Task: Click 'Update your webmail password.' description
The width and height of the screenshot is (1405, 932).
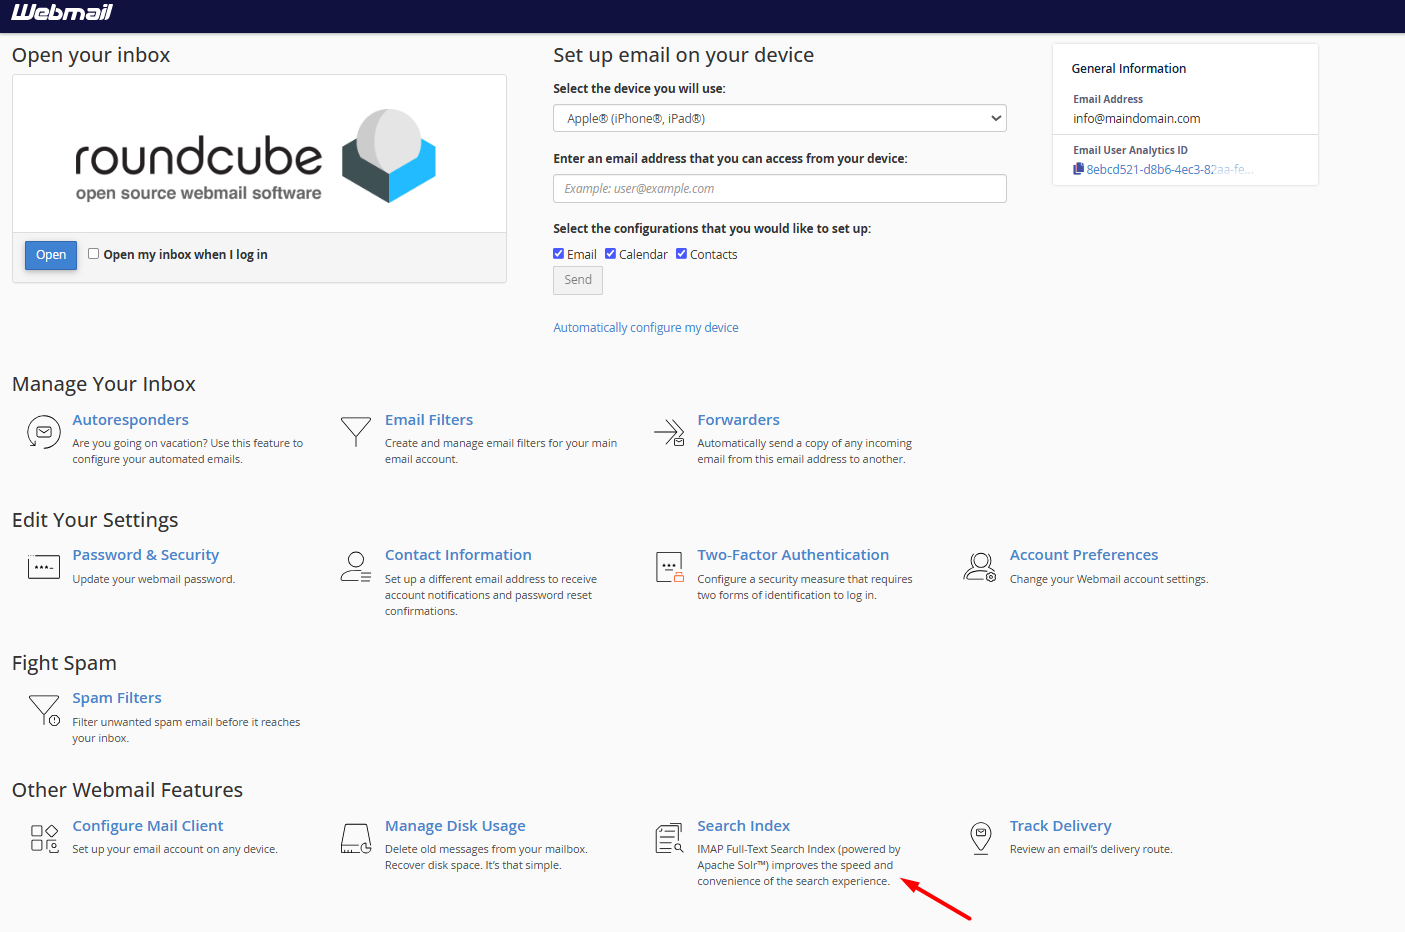Action: pyautogui.click(x=154, y=579)
